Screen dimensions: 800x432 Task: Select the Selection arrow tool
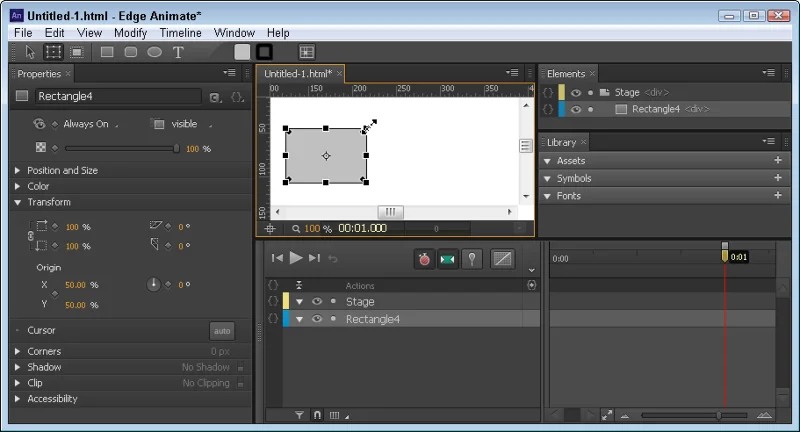[30, 52]
